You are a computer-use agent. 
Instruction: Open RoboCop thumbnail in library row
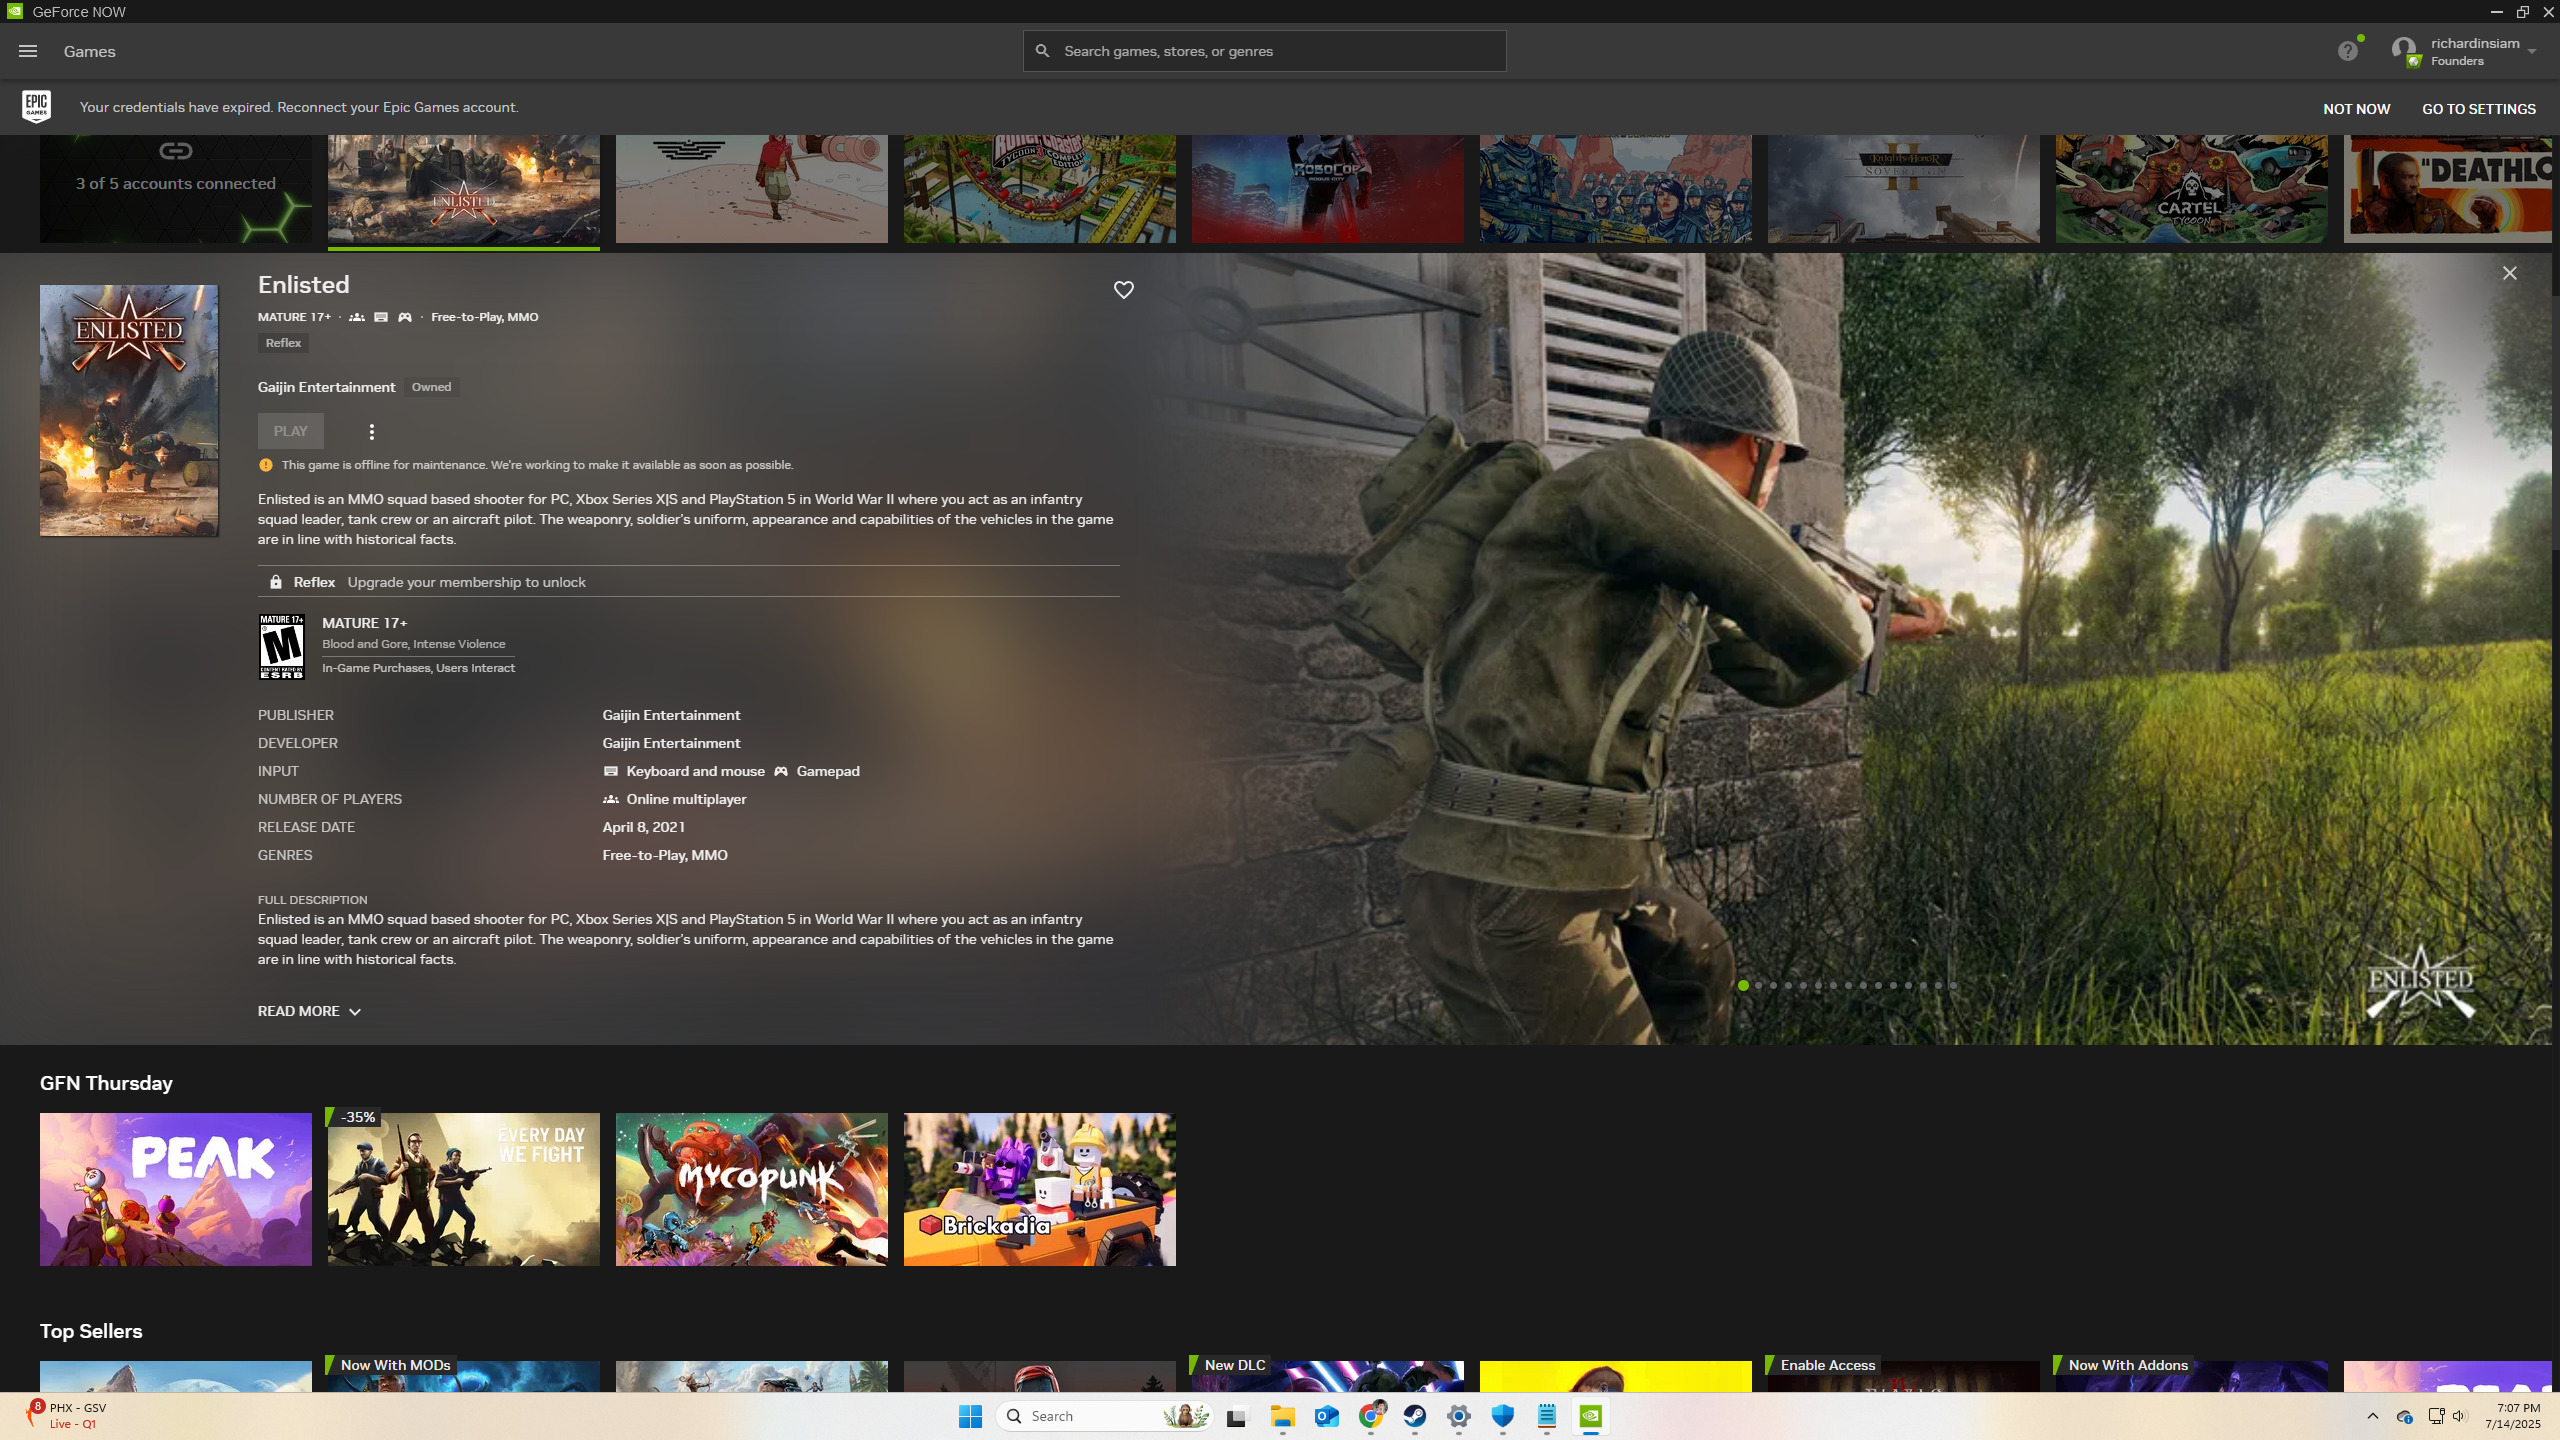click(1328, 189)
